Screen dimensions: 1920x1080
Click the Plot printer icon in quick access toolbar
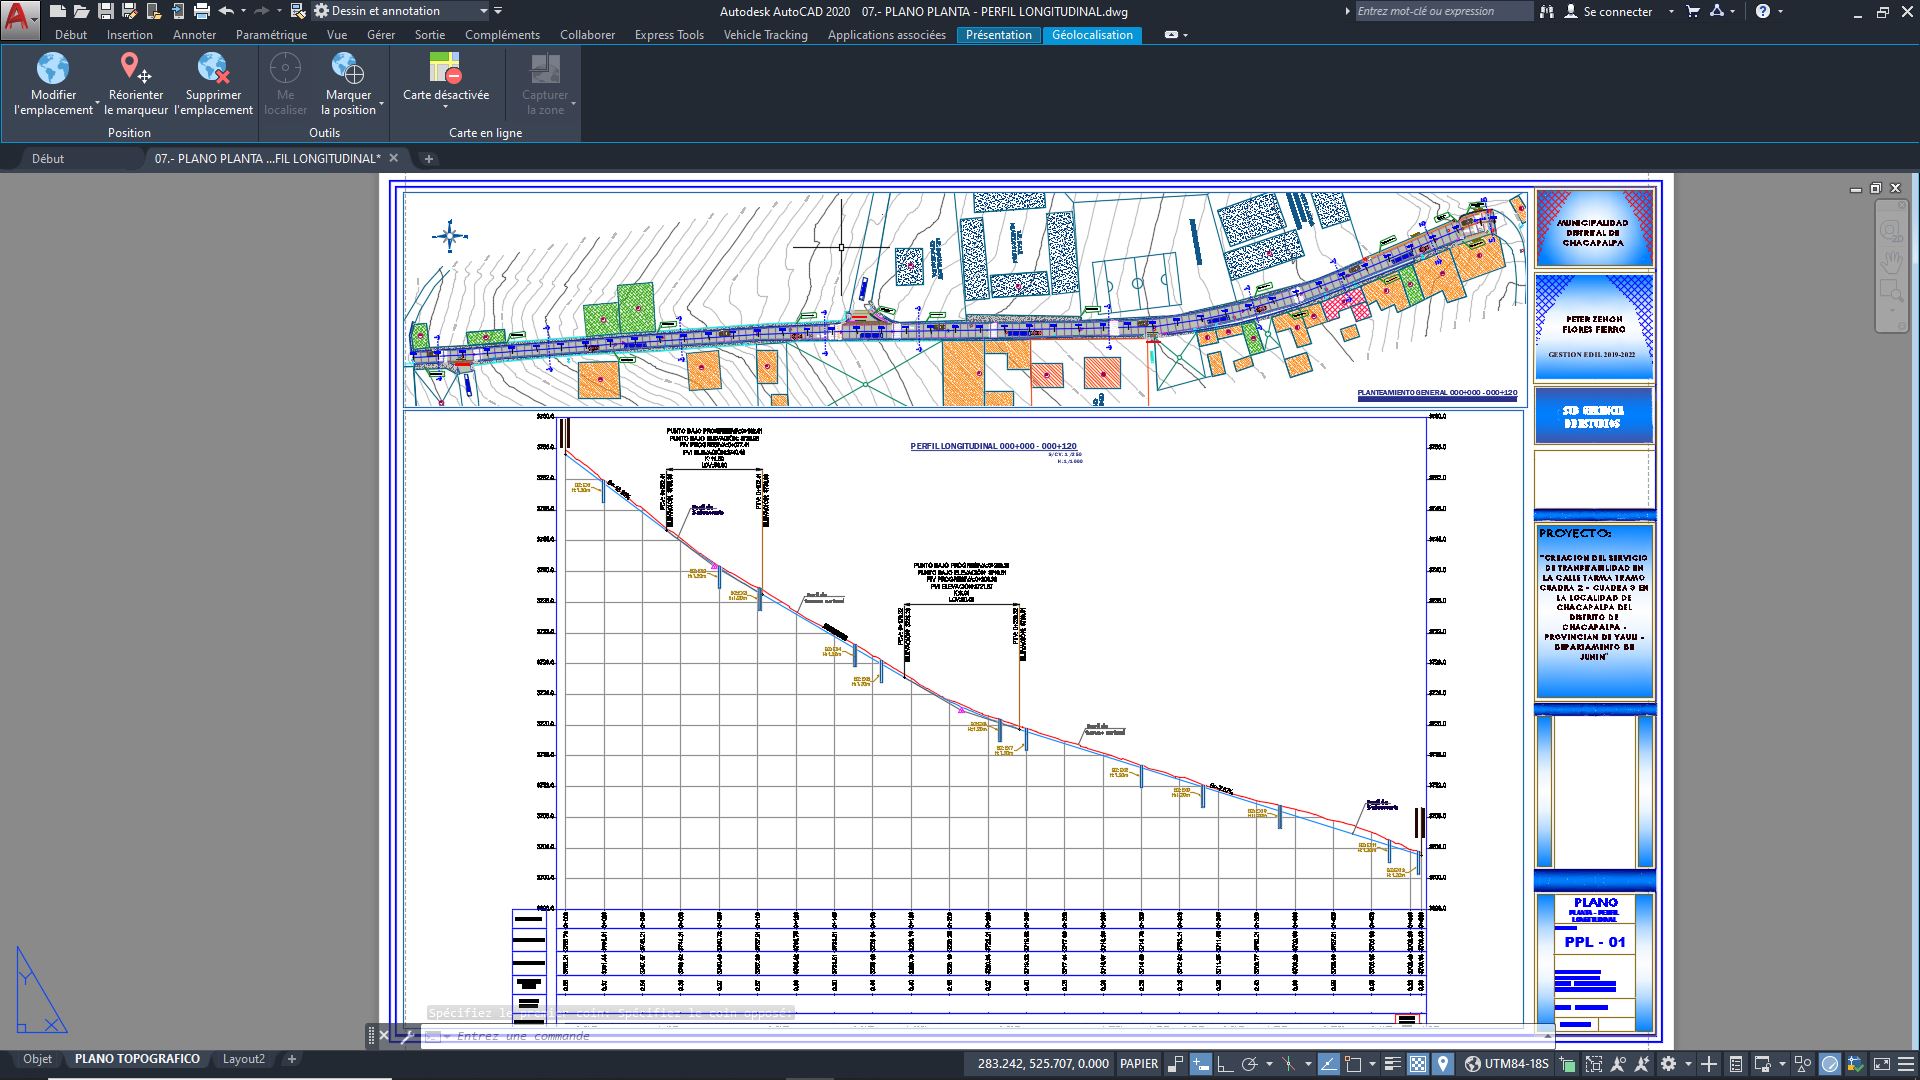pyautogui.click(x=202, y=11)
